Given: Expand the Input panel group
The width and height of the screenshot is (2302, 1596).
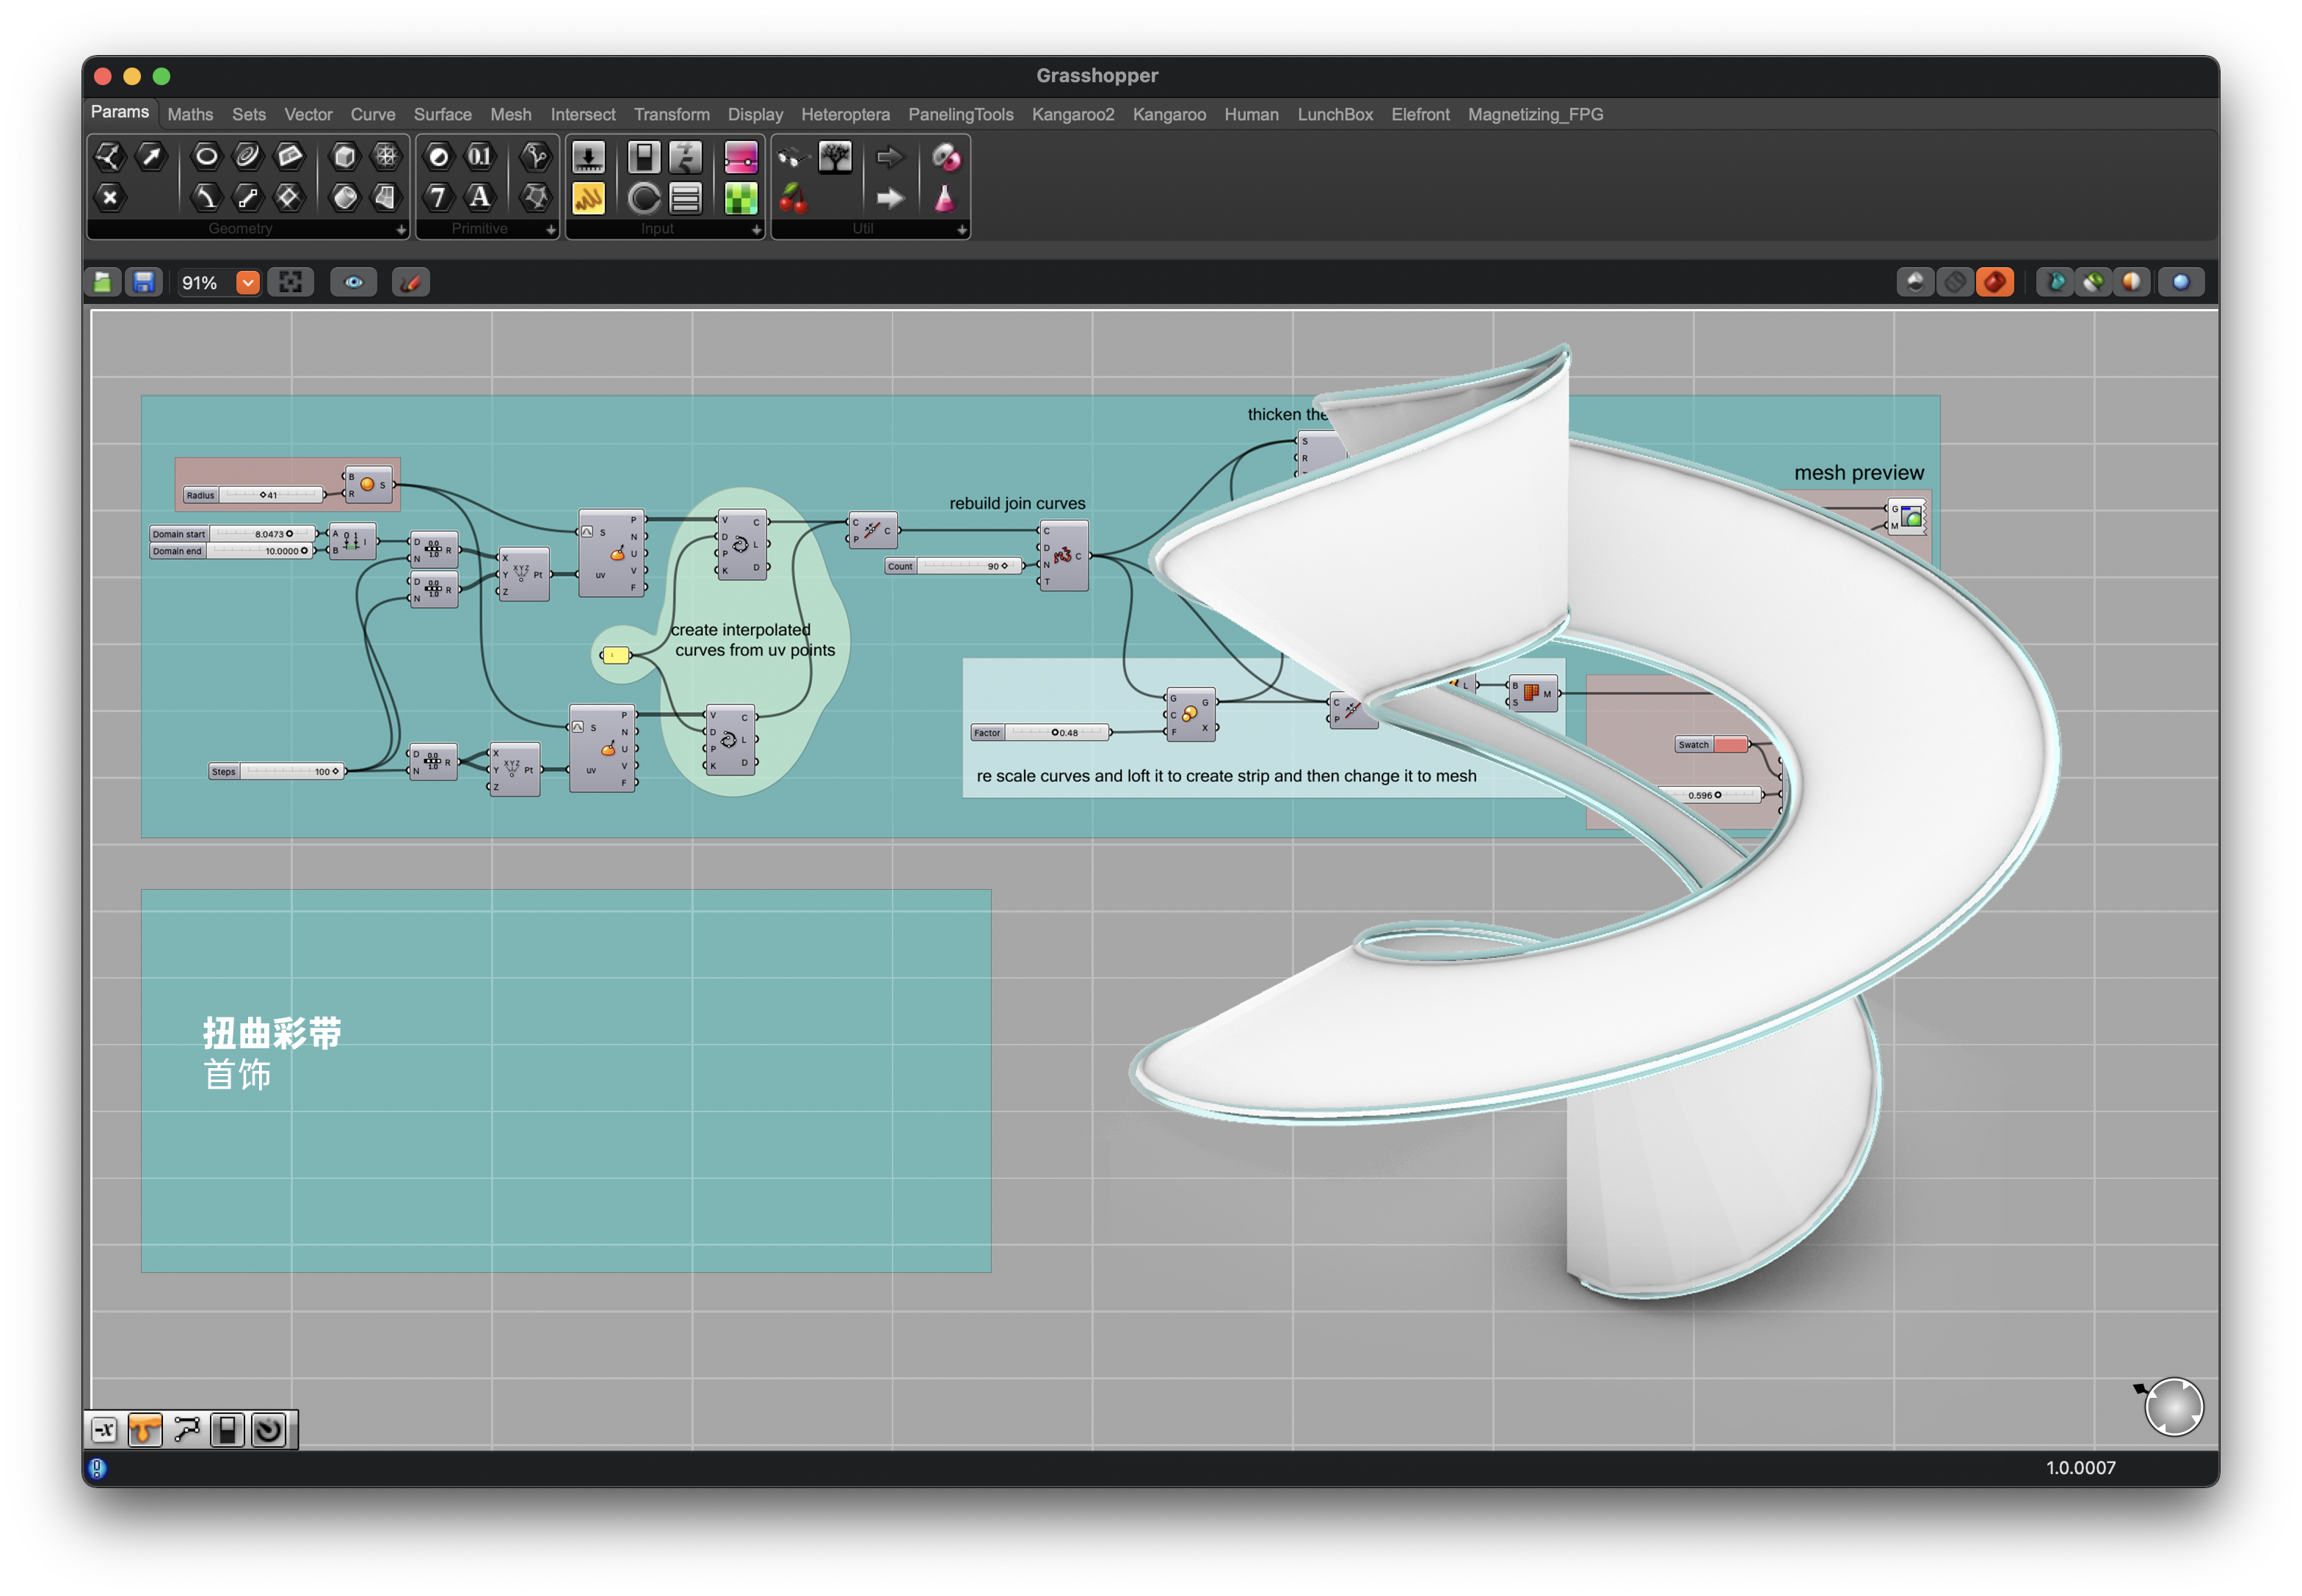Looking at the screenshot, I should (756, 229).
